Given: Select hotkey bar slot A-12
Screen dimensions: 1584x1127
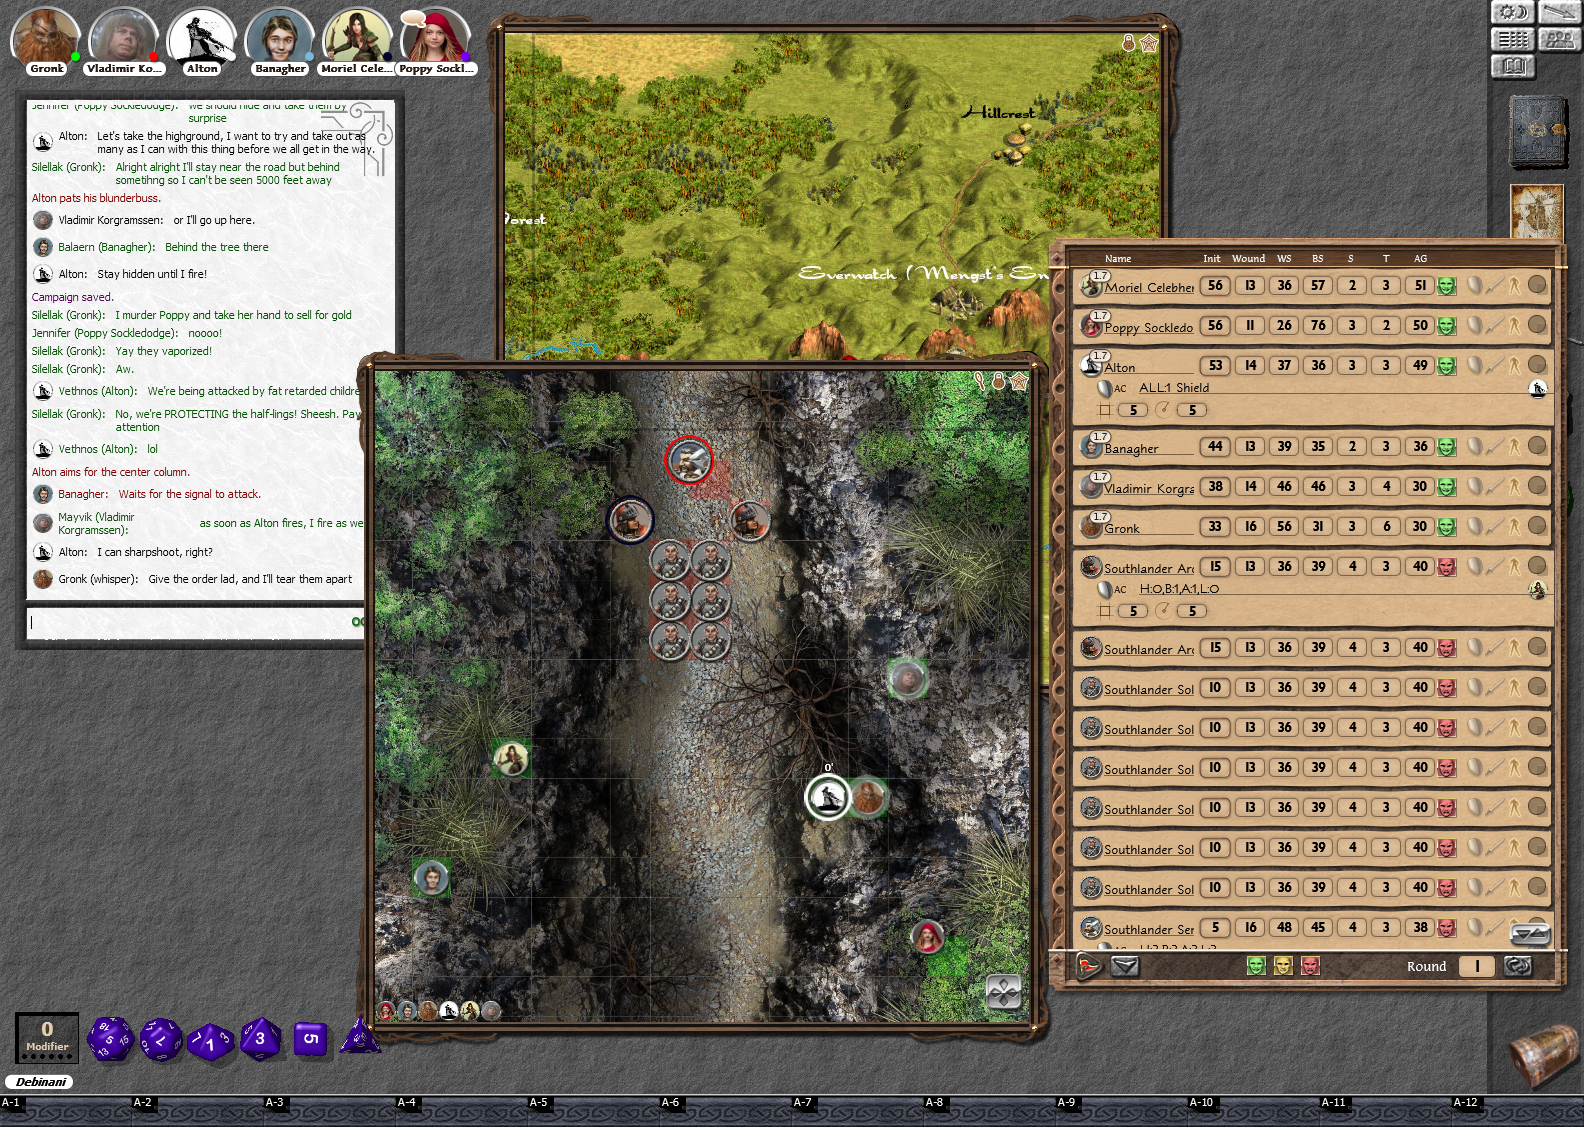Looking at the screenshot, I should (1517, 1110).
